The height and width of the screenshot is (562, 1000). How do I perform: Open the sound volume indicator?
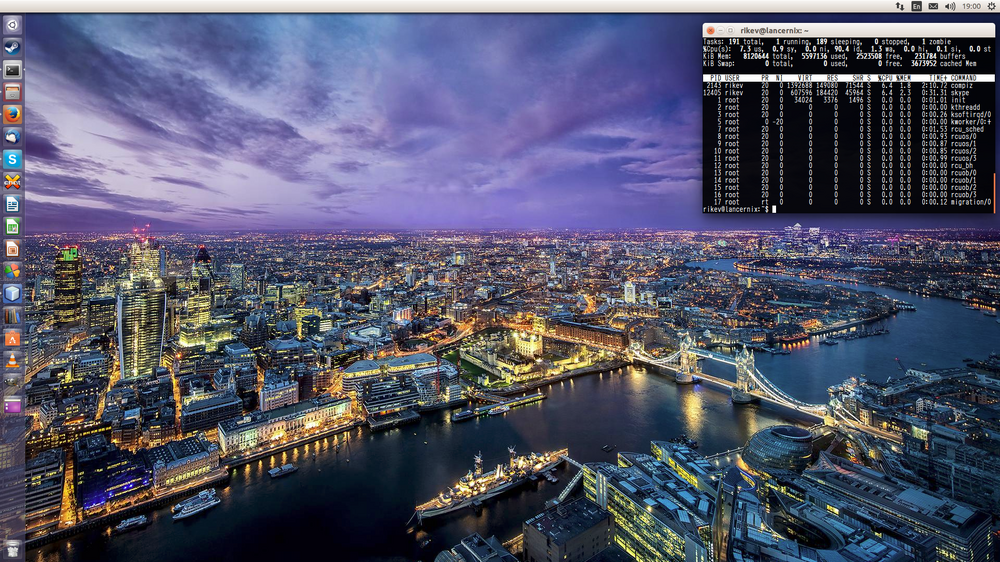(950, 6)
